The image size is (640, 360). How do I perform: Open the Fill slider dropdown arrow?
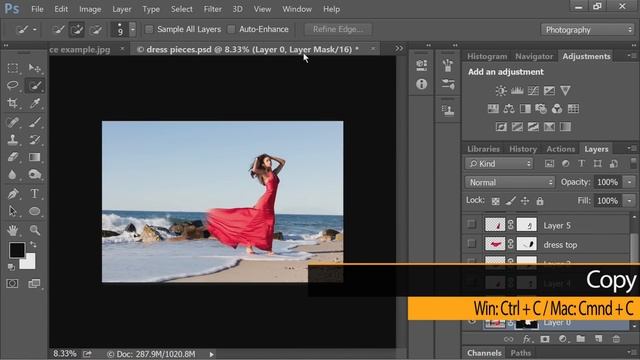click(629, 200)
